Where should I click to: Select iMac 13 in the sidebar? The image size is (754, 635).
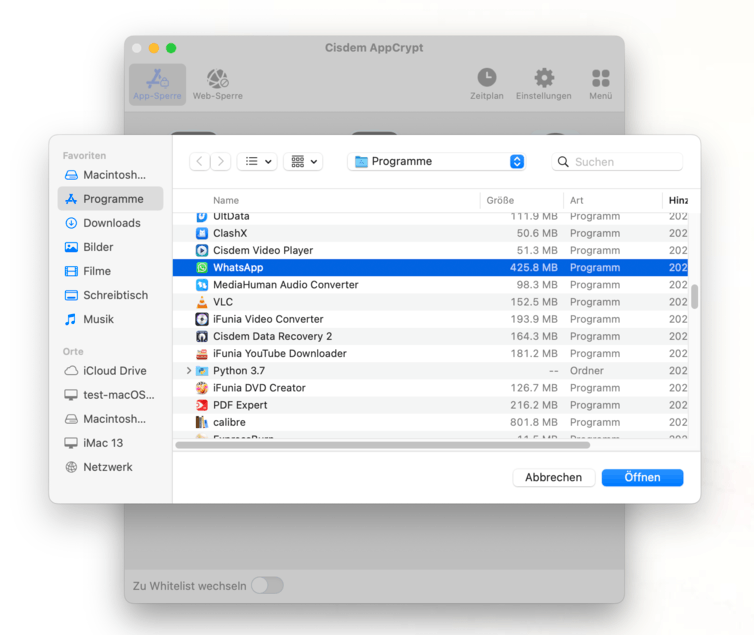(x=111, y=443)
